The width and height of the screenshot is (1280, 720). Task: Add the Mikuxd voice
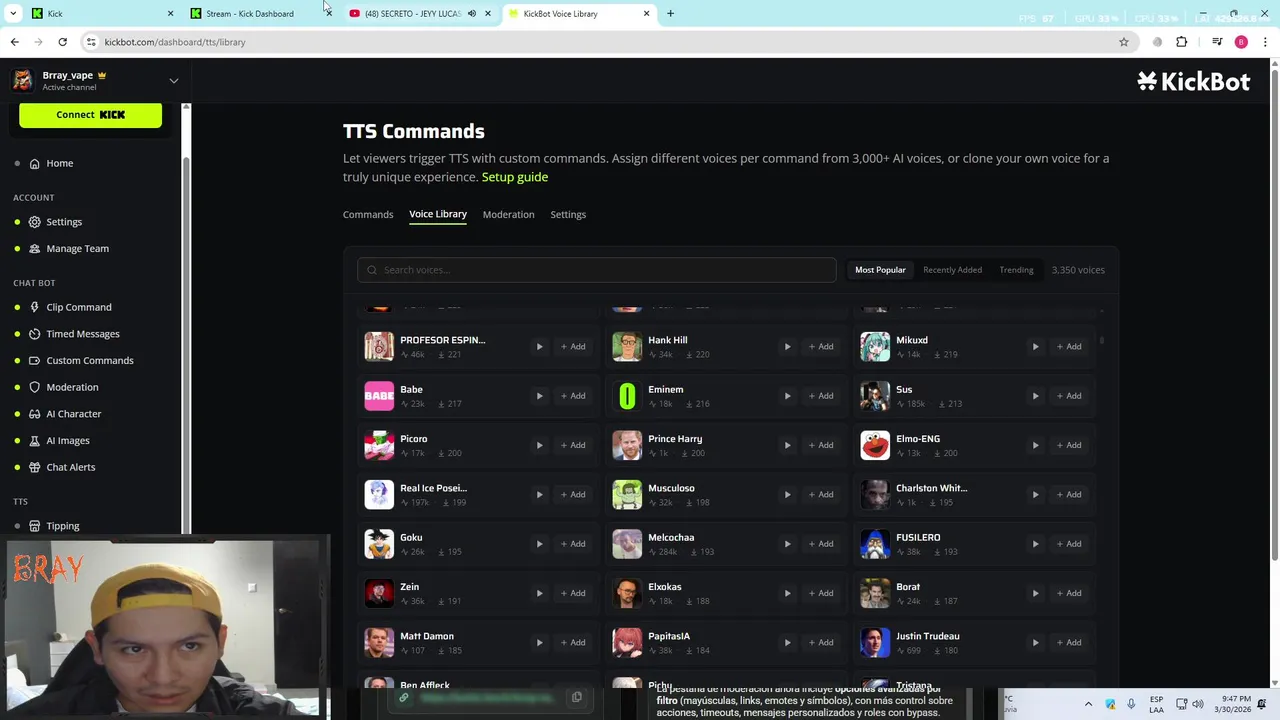click(1068, 347)
